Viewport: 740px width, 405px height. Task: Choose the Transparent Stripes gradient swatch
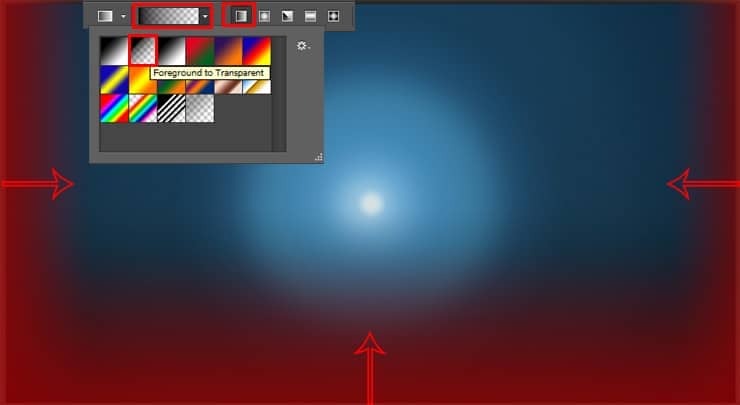(x=171, y=109)
